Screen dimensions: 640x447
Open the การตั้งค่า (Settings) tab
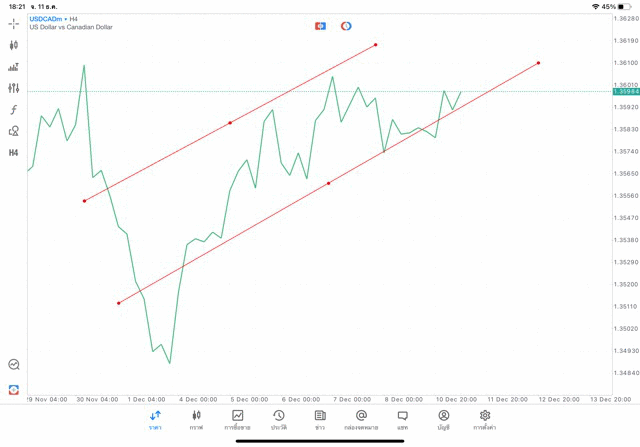pyautogui.click(x=485, y=419)
